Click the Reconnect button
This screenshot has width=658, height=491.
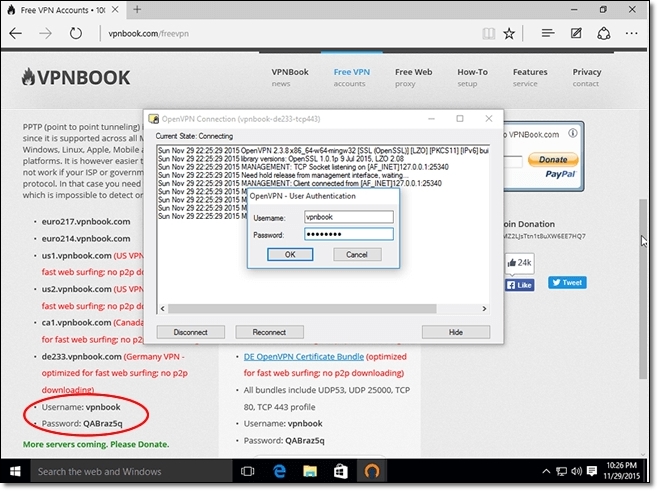pyautogui.click(x=269, y=332)
